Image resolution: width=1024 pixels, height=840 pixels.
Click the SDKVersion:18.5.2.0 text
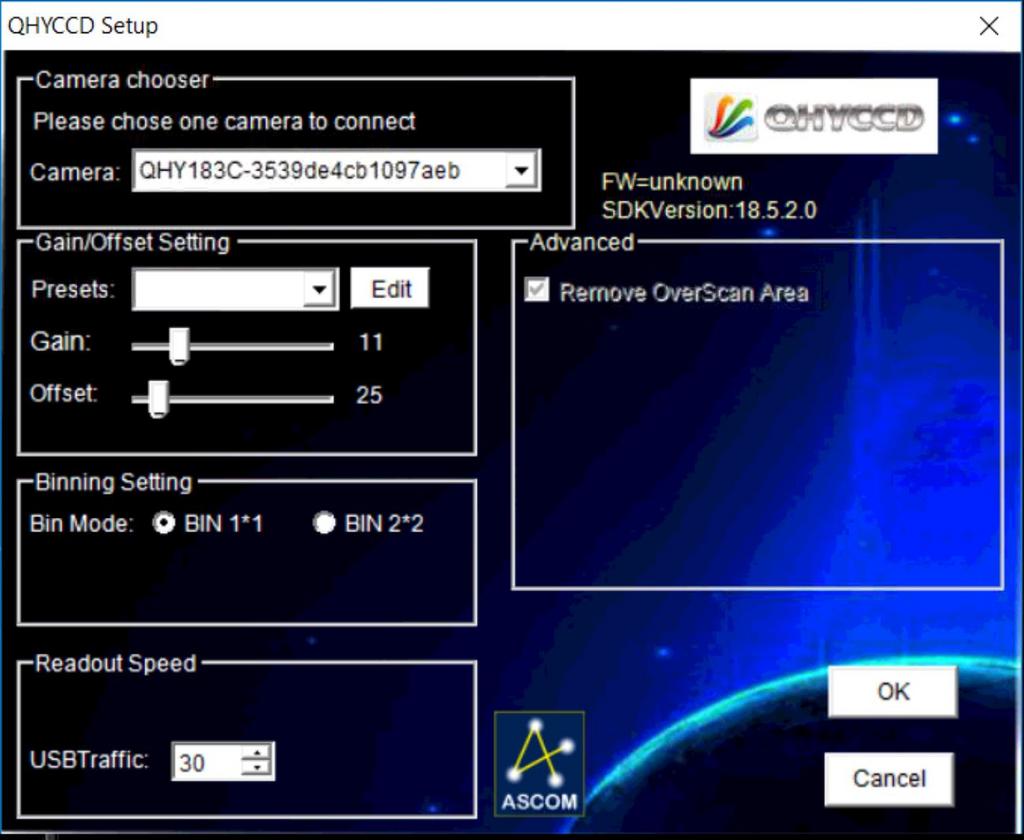[x=709, y=210]
